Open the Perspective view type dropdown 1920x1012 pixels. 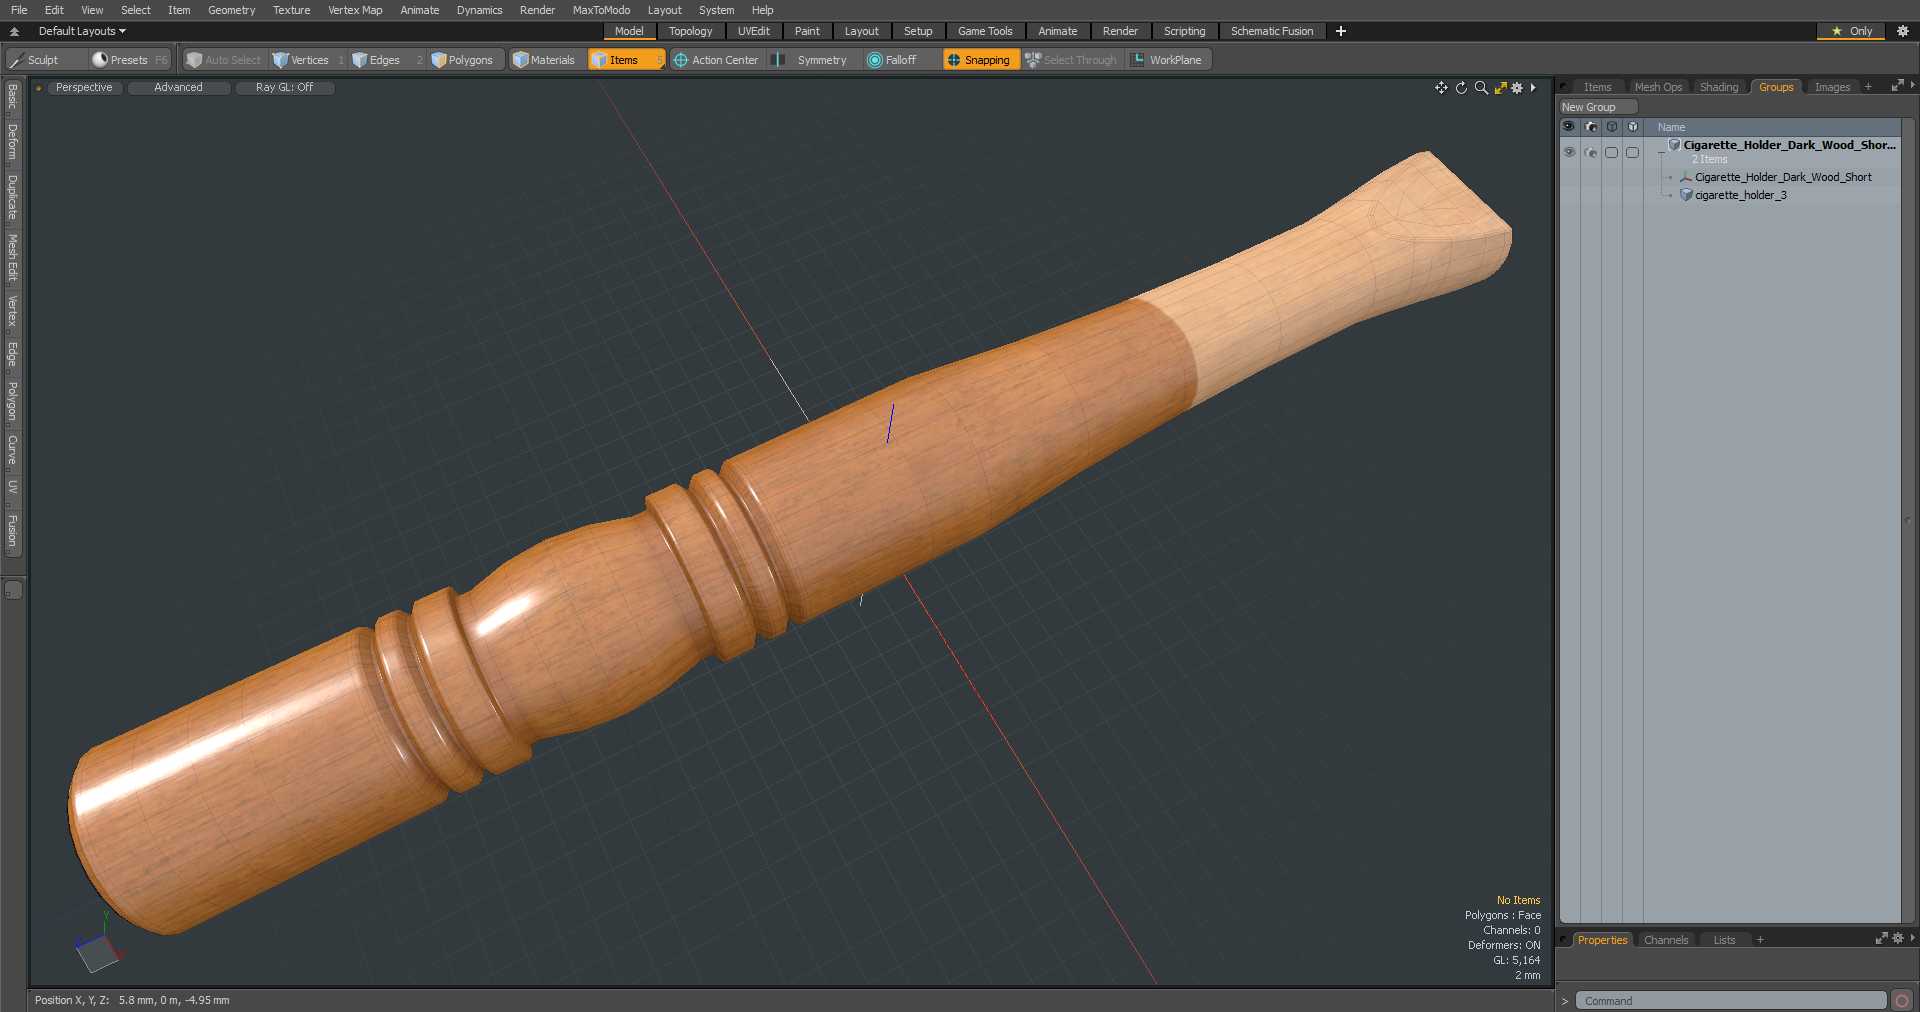tap(85, 88)
